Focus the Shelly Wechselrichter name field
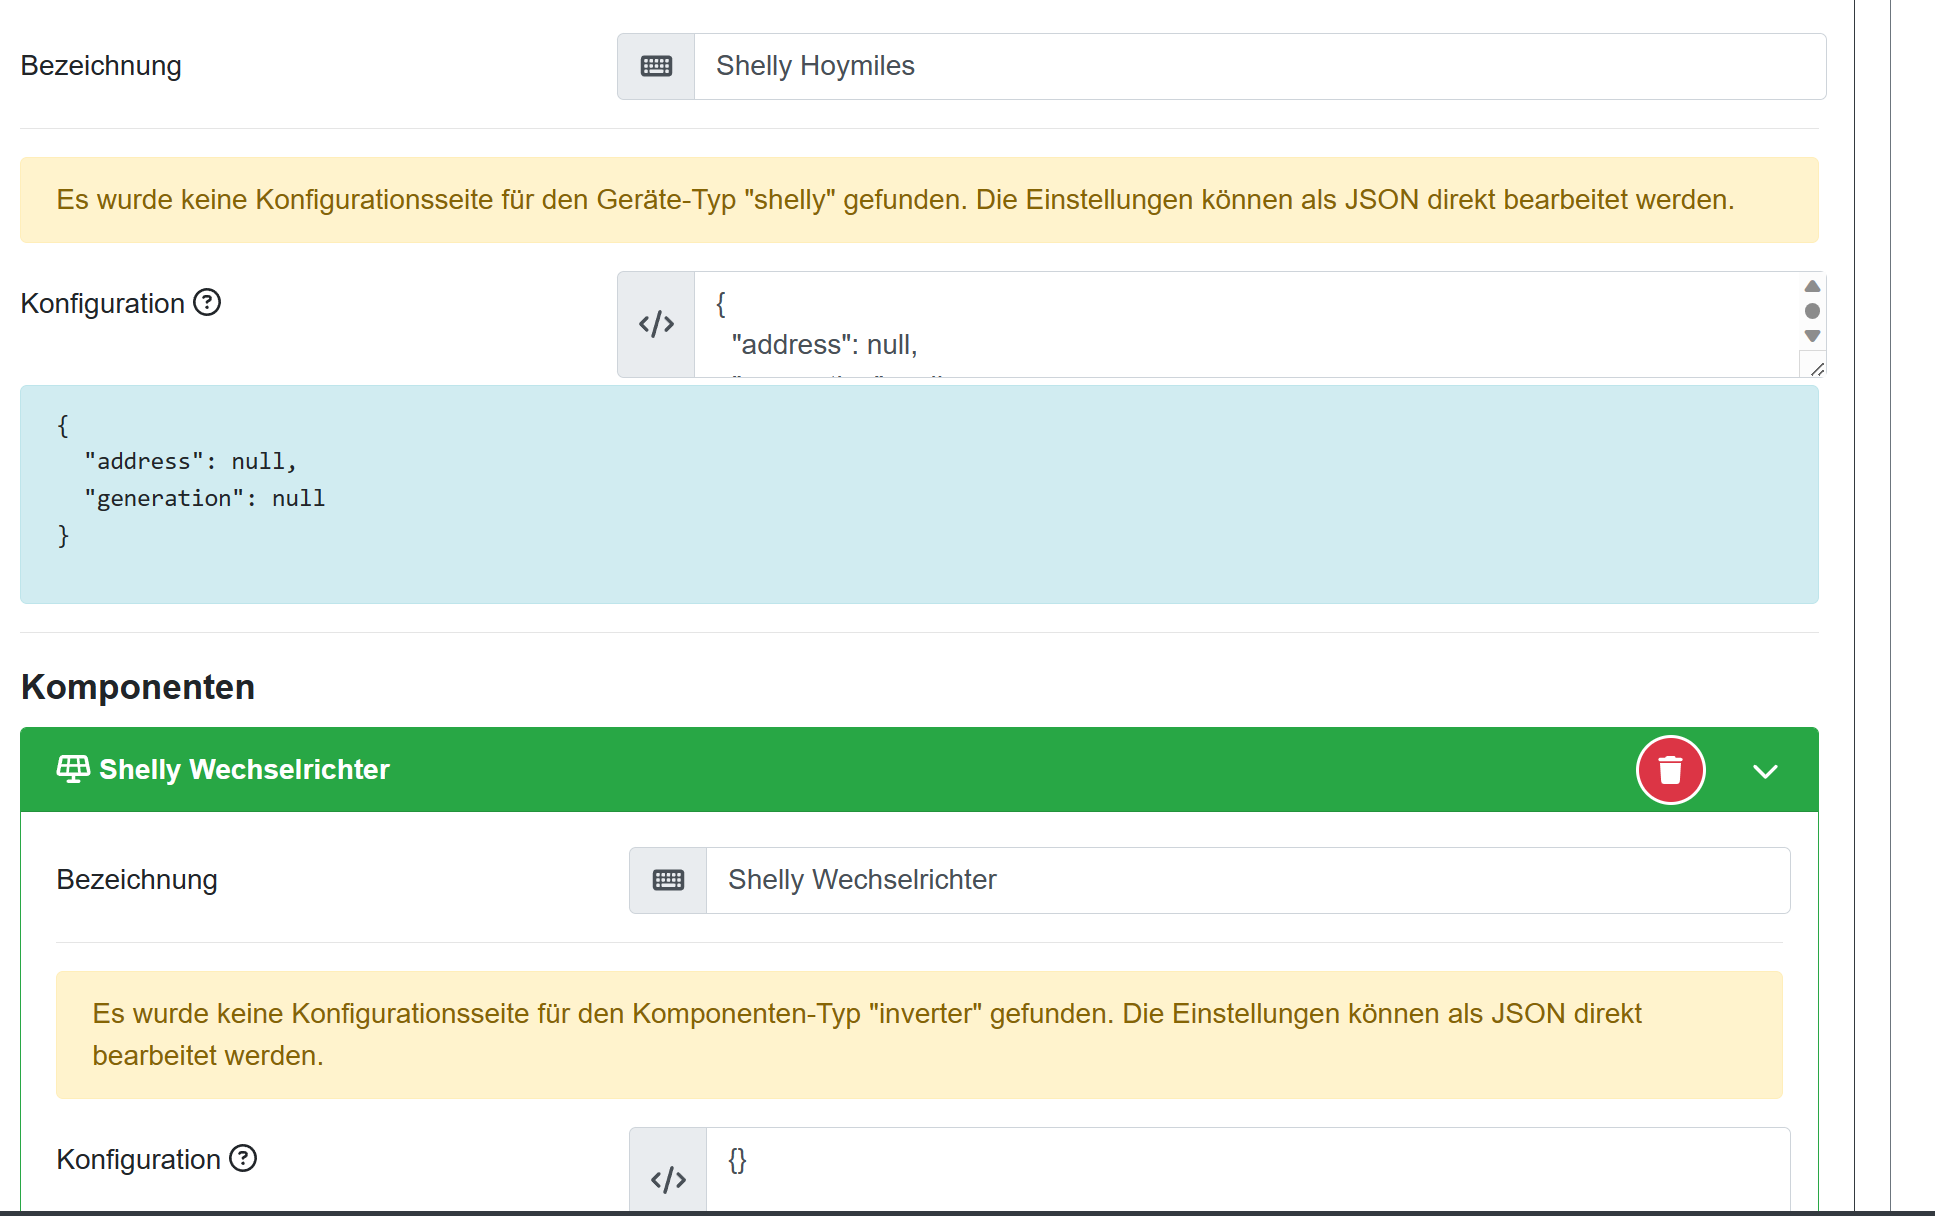 pyautogui.click(x=1246, y=880)
